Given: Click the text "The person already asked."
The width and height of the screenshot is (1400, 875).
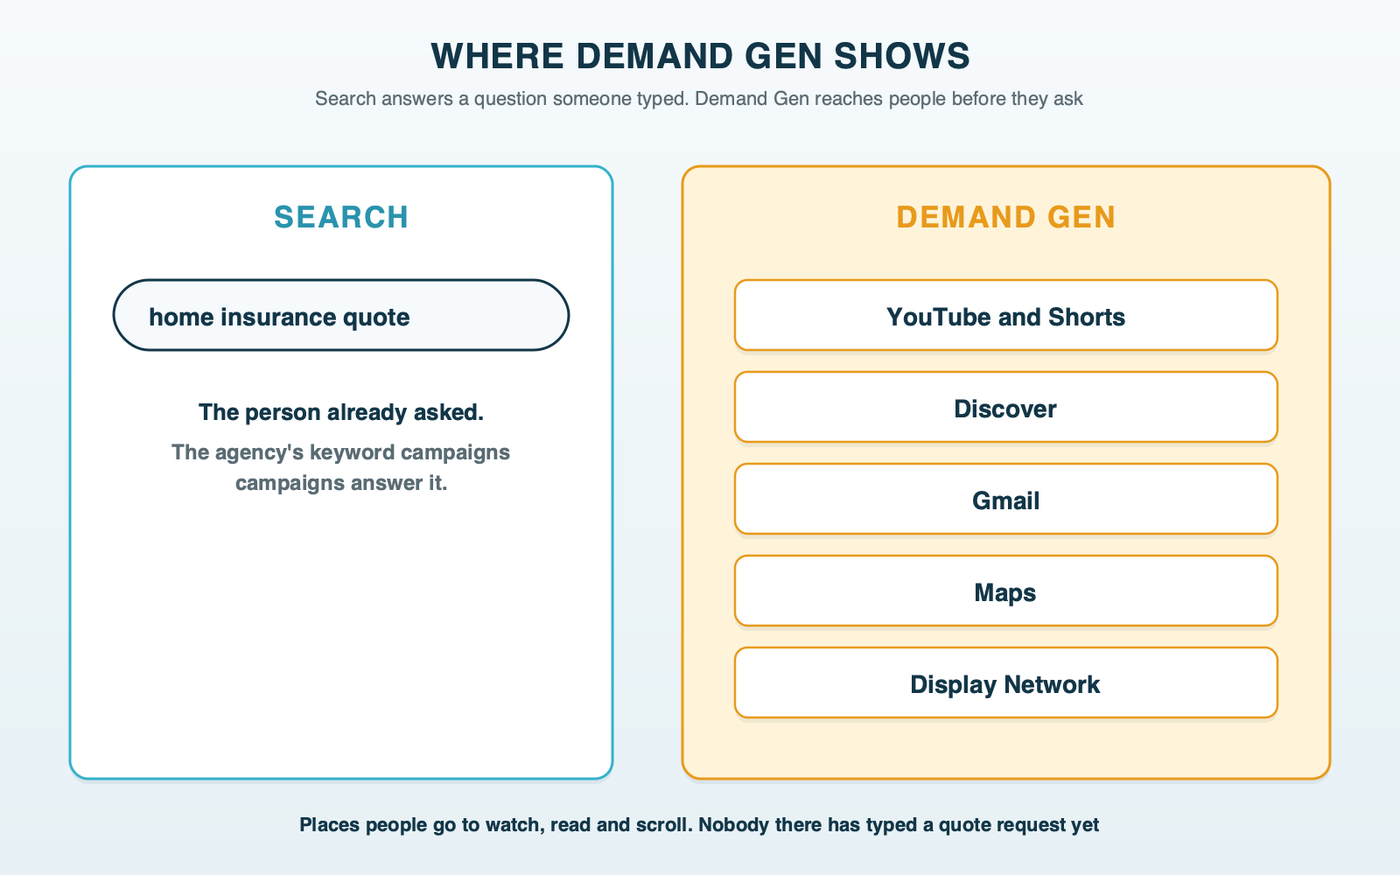Looking at the screenshot, I should 341,412.
